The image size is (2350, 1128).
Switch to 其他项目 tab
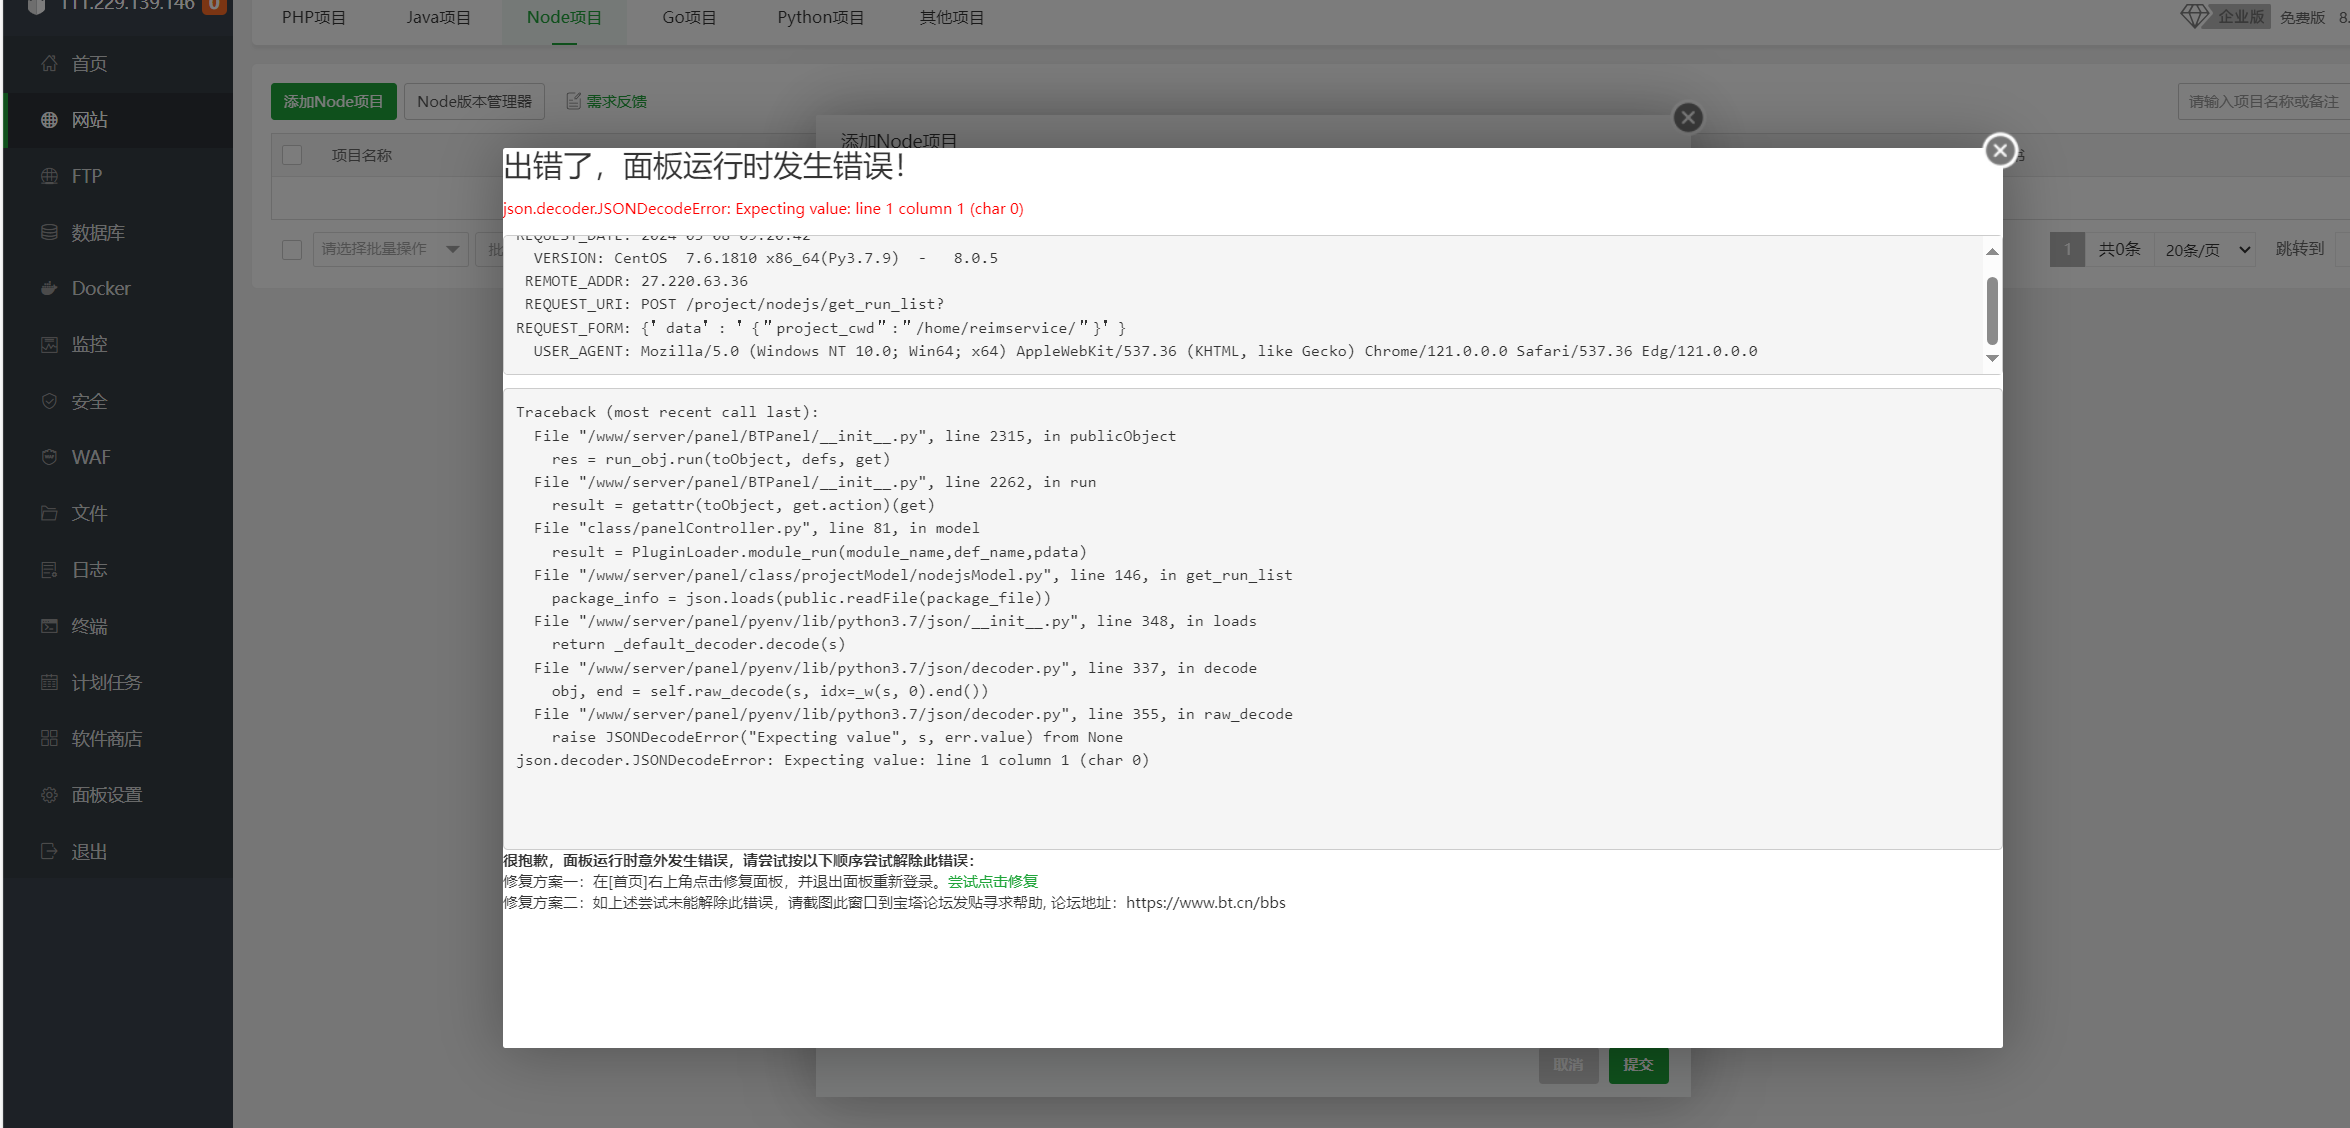[x=951, y=17]
